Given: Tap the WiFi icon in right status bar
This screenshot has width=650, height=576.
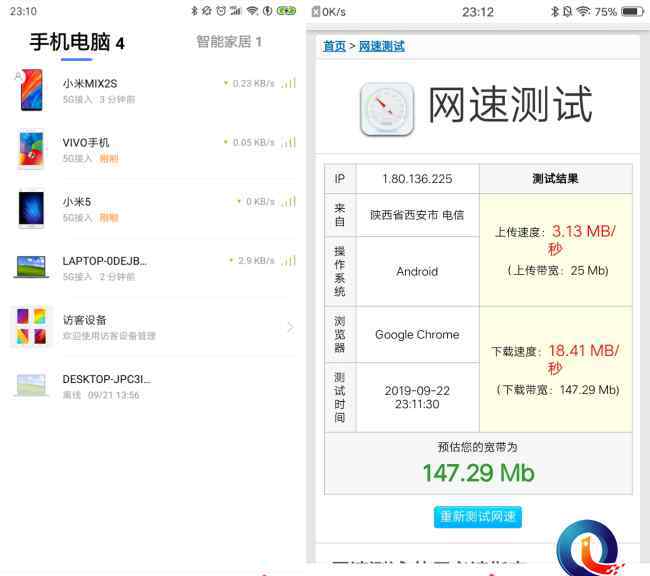Looking at the screenshot, I should coord(583,11).
